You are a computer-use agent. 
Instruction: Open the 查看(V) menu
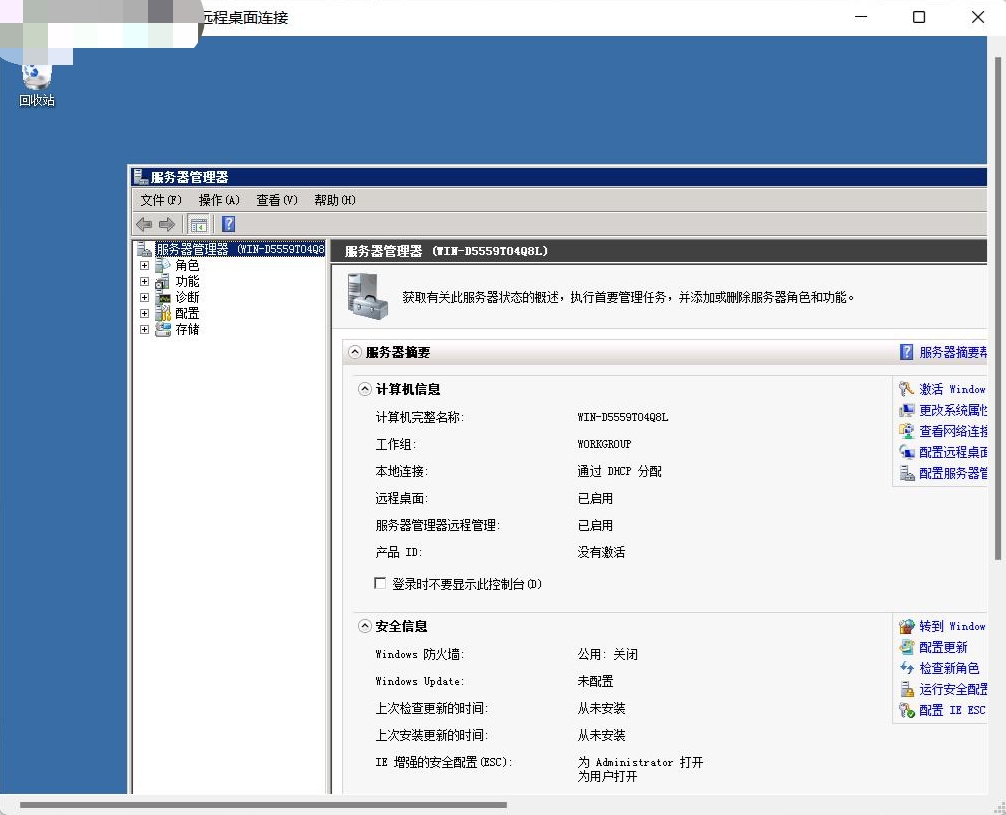(x=277, y=200)
